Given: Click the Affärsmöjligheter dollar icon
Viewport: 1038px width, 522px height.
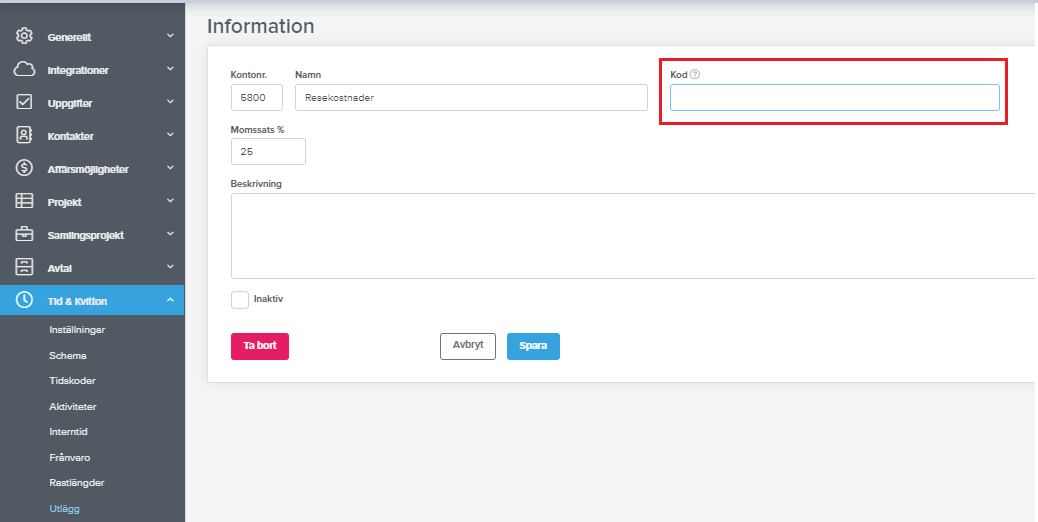Looking at the screenshot, I should [25, 169].
